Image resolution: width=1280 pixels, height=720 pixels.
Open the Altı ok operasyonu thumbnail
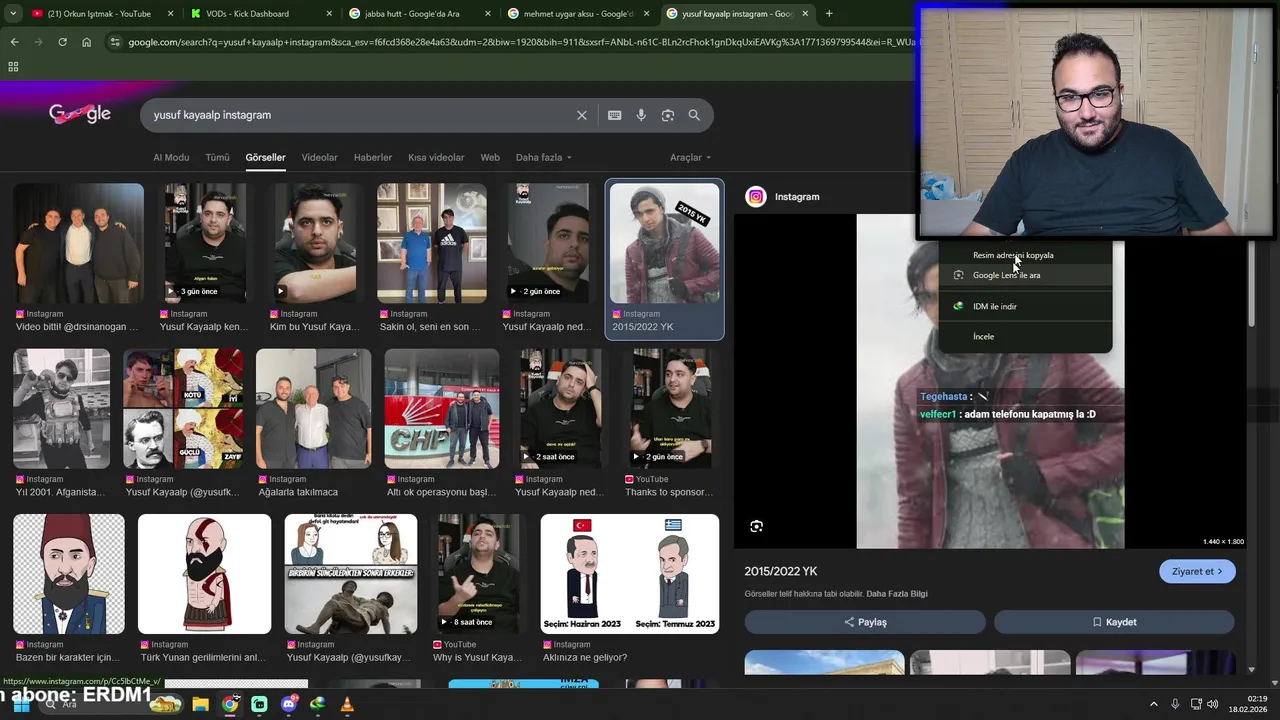[441, 408]
